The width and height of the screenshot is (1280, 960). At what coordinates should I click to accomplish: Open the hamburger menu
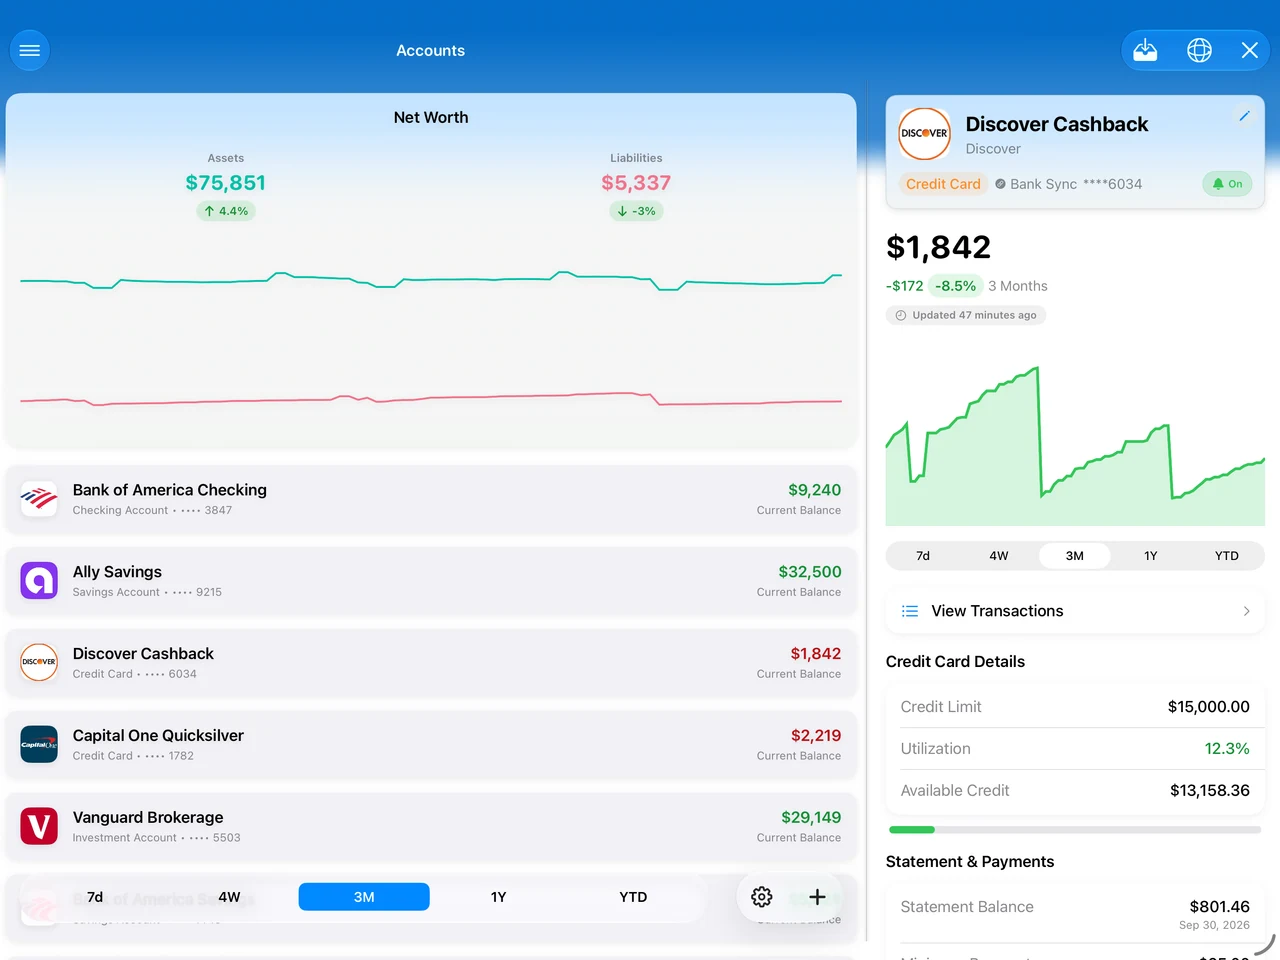tap(30, 50)
